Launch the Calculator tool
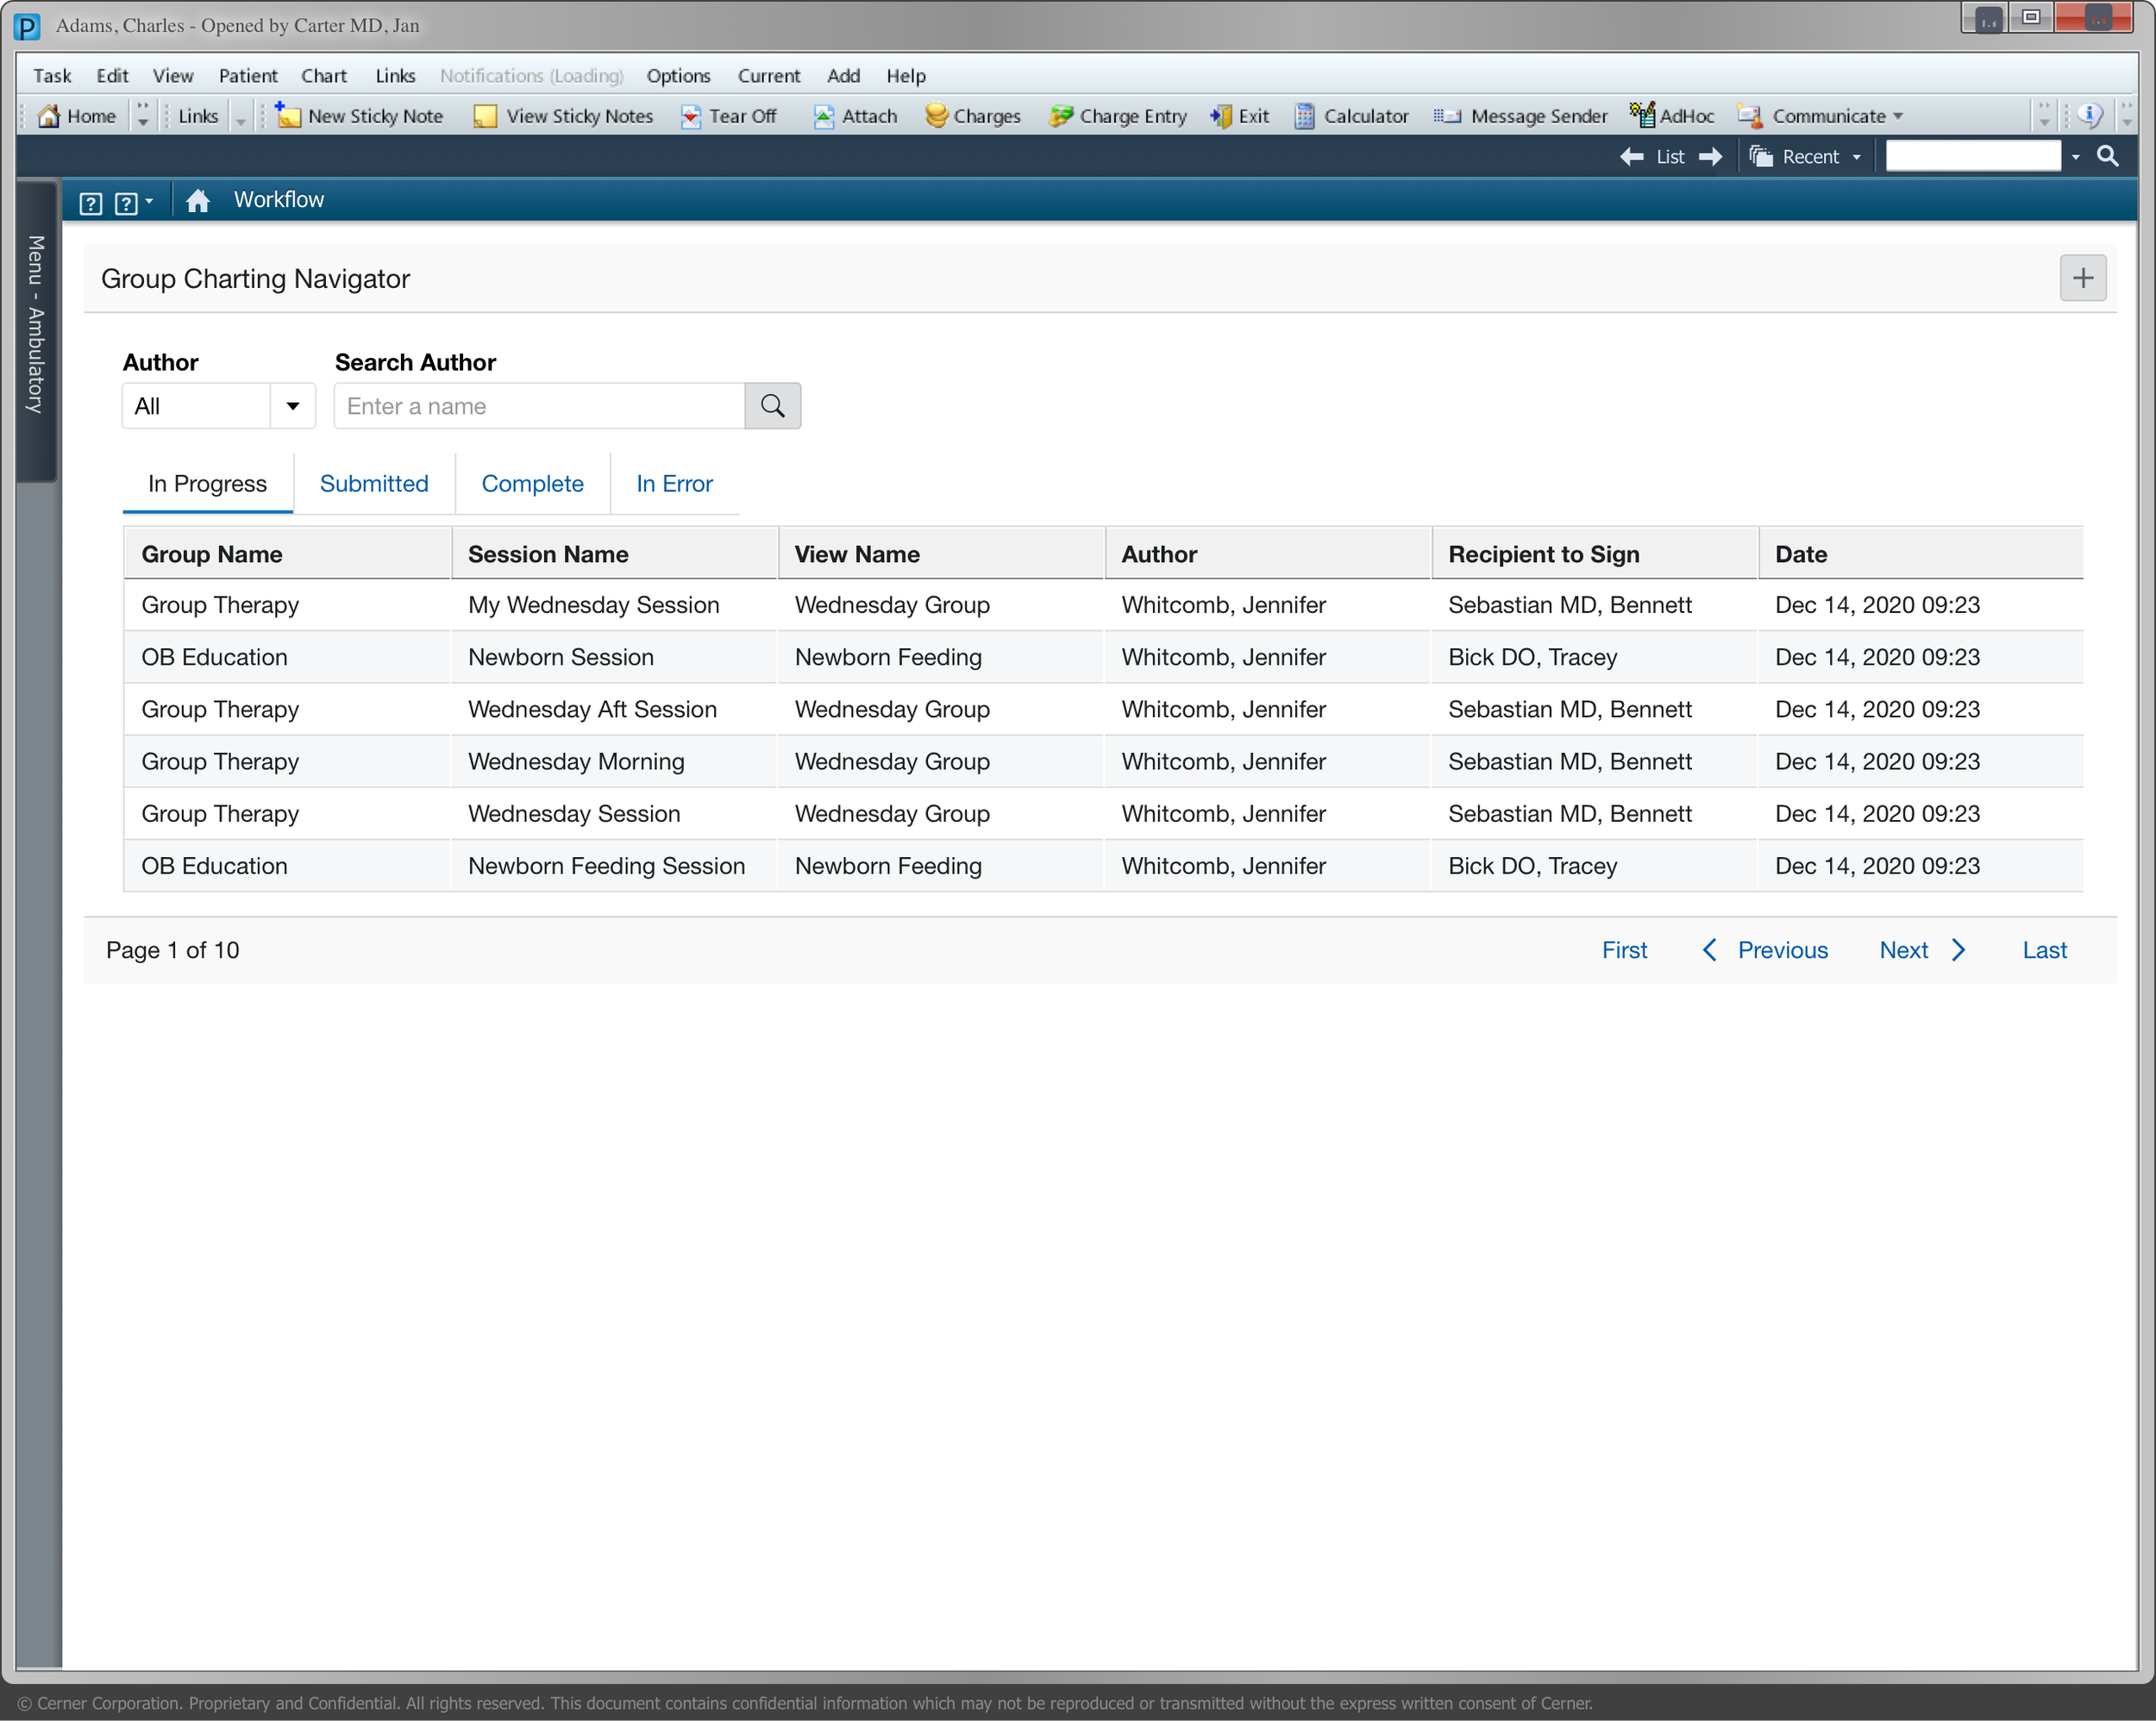Screen dimensions: 2156x1721 (1351, 116)
